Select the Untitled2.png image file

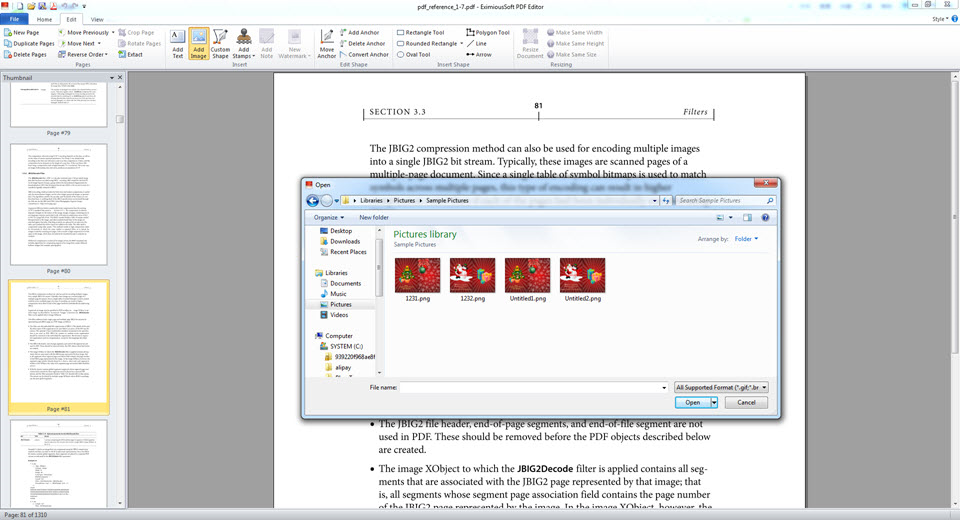click(x=582, y=280)
